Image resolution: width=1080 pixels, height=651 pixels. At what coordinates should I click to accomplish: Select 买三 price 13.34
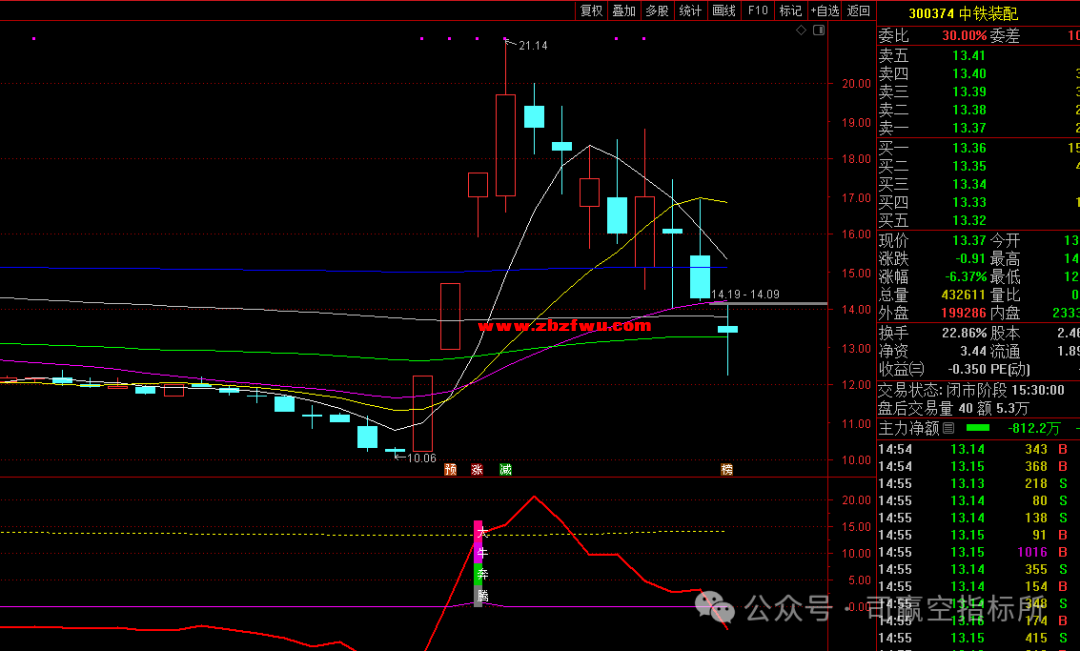click(969, 184)
